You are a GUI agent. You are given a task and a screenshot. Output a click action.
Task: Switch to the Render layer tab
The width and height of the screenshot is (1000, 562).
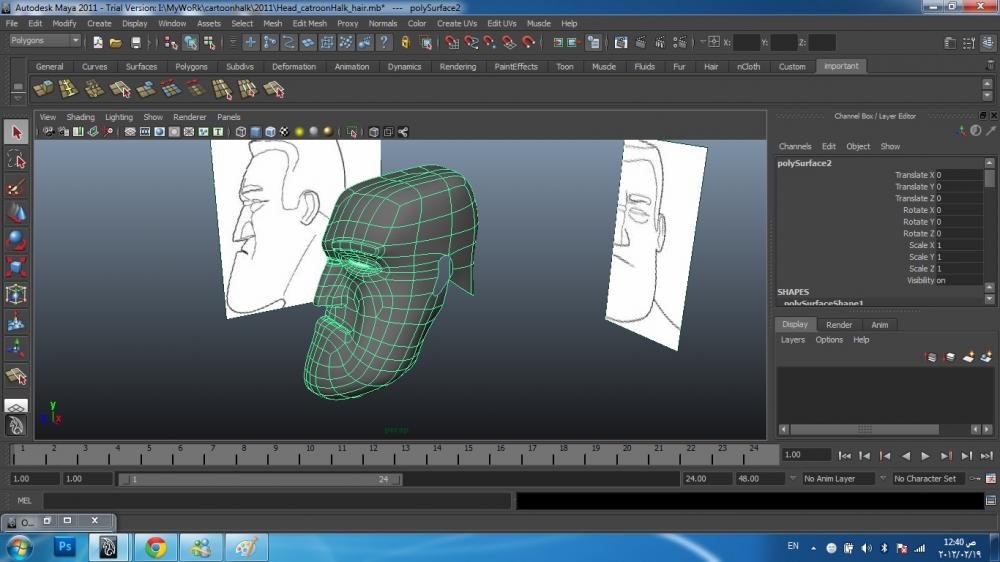point(839,325)
